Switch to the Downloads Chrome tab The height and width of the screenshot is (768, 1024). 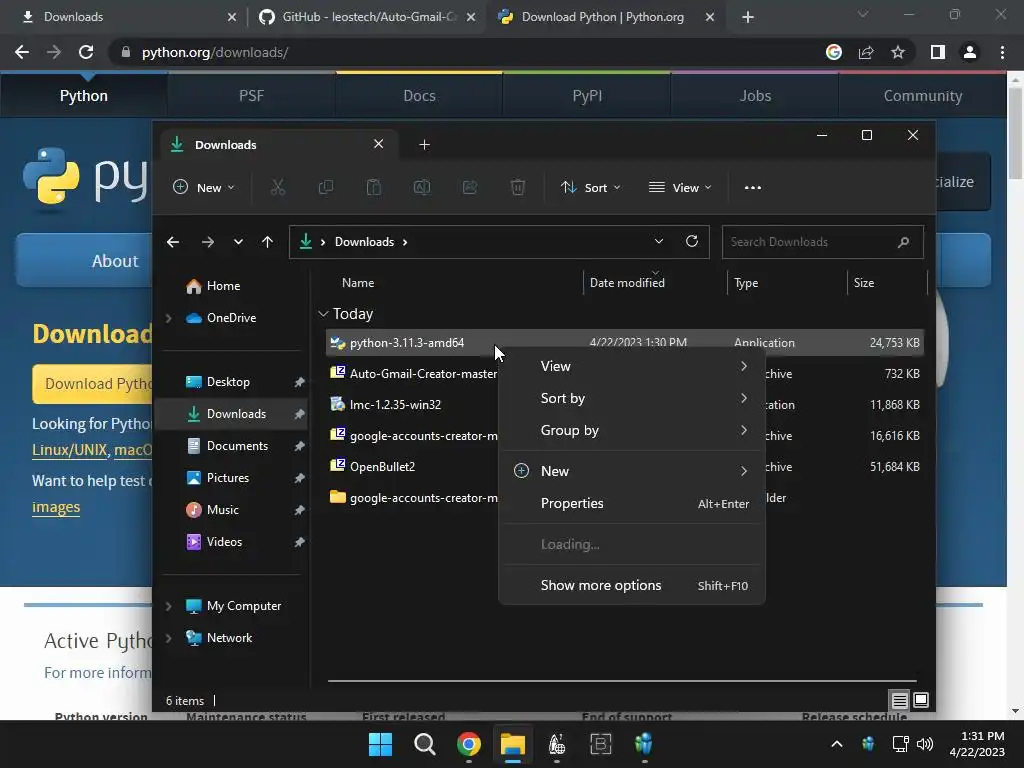click(x=127, y=17)
